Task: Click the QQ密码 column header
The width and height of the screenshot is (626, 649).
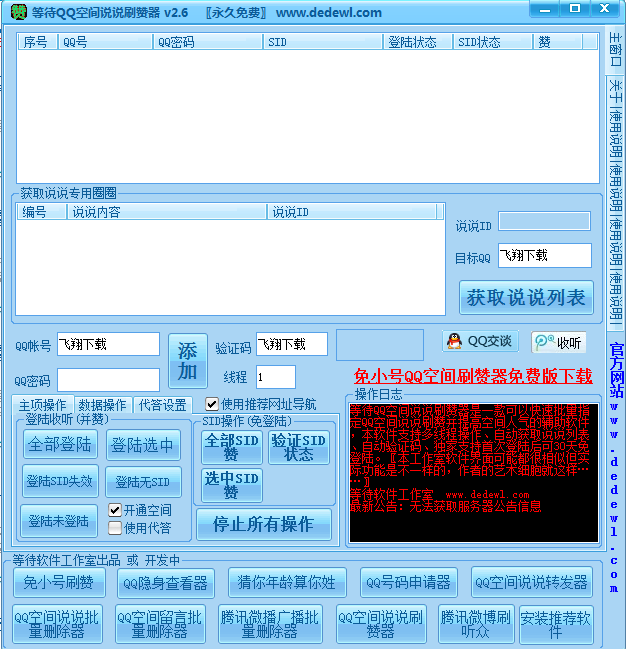Action: tap(208, 42)
